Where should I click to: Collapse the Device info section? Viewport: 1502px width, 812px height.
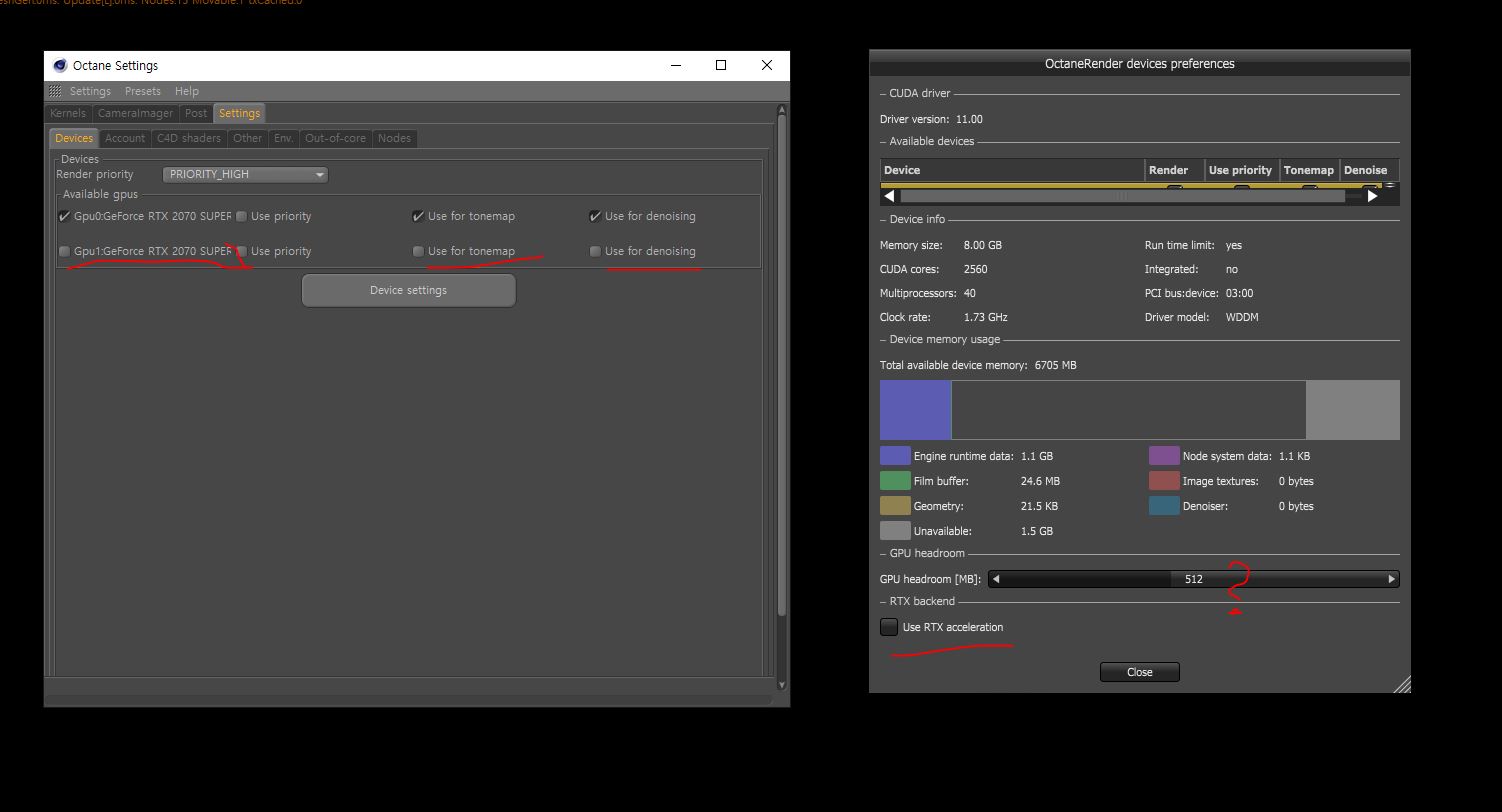click(884, 219)
